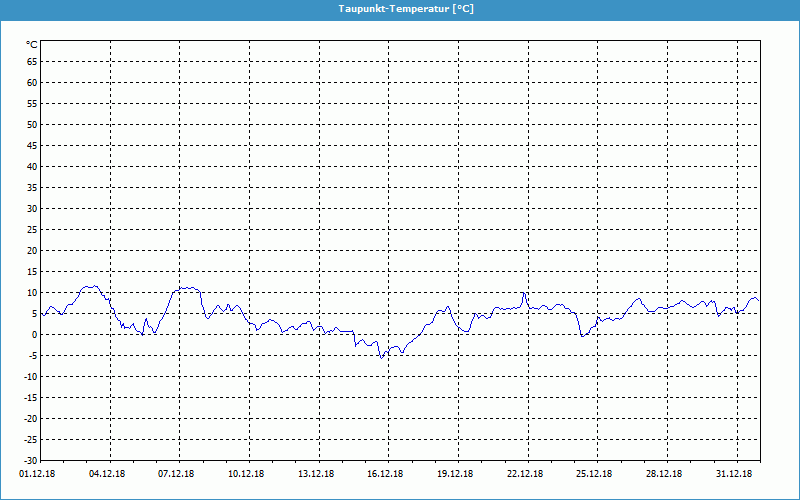Select the 16.12.18 date marker
Viewport: 800px width, 500px height.
385,474
